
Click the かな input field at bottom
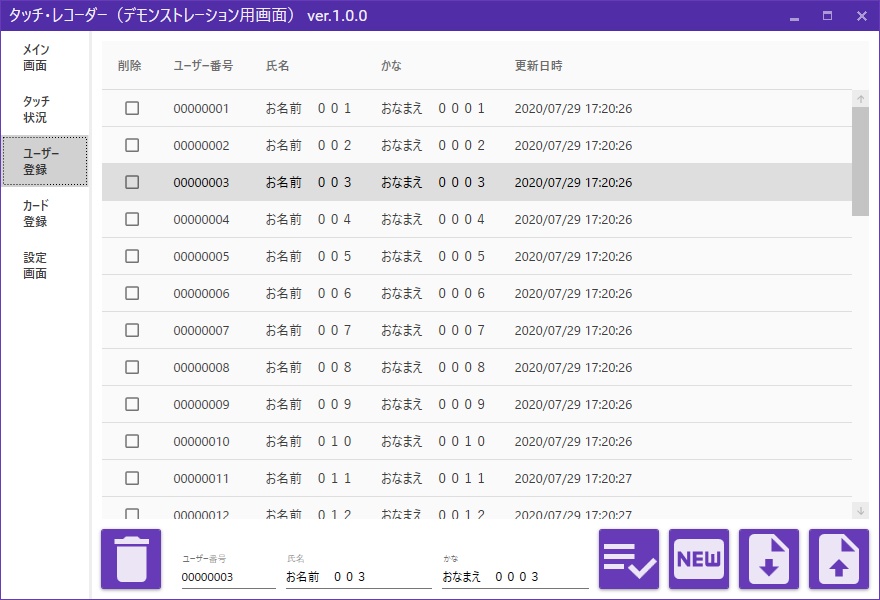[515, 576]
